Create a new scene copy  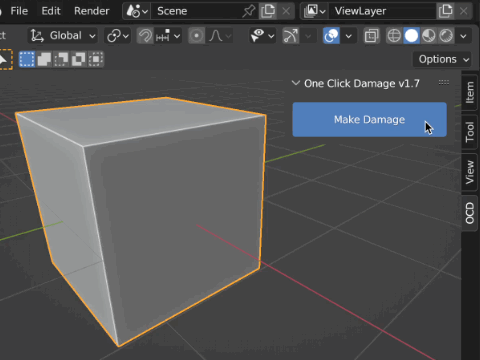tap(268, 11)
